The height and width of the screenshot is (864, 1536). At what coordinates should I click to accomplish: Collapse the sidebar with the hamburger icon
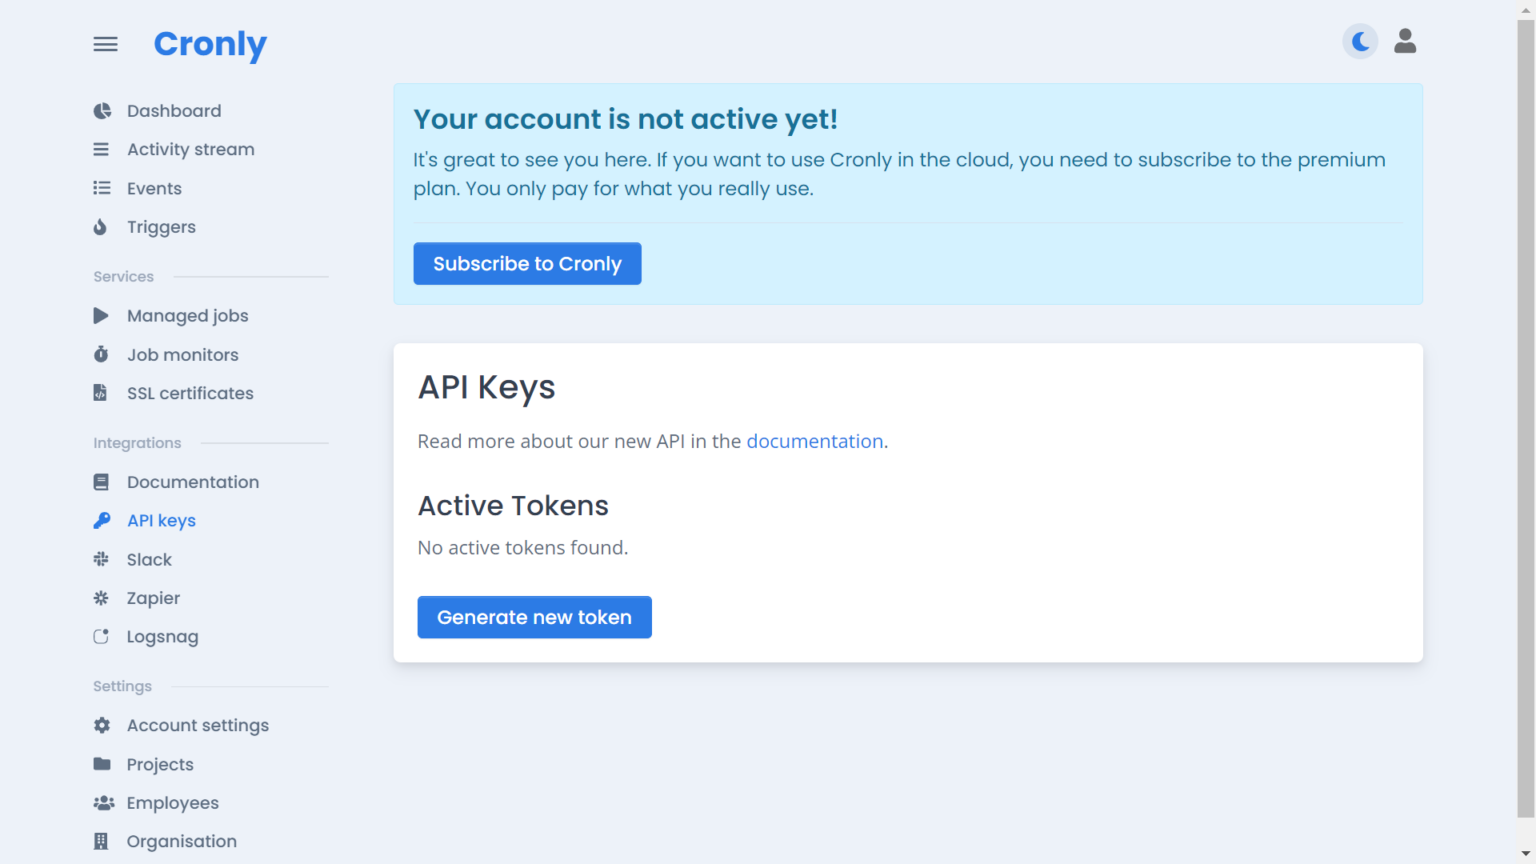click(x=105, y=44)
